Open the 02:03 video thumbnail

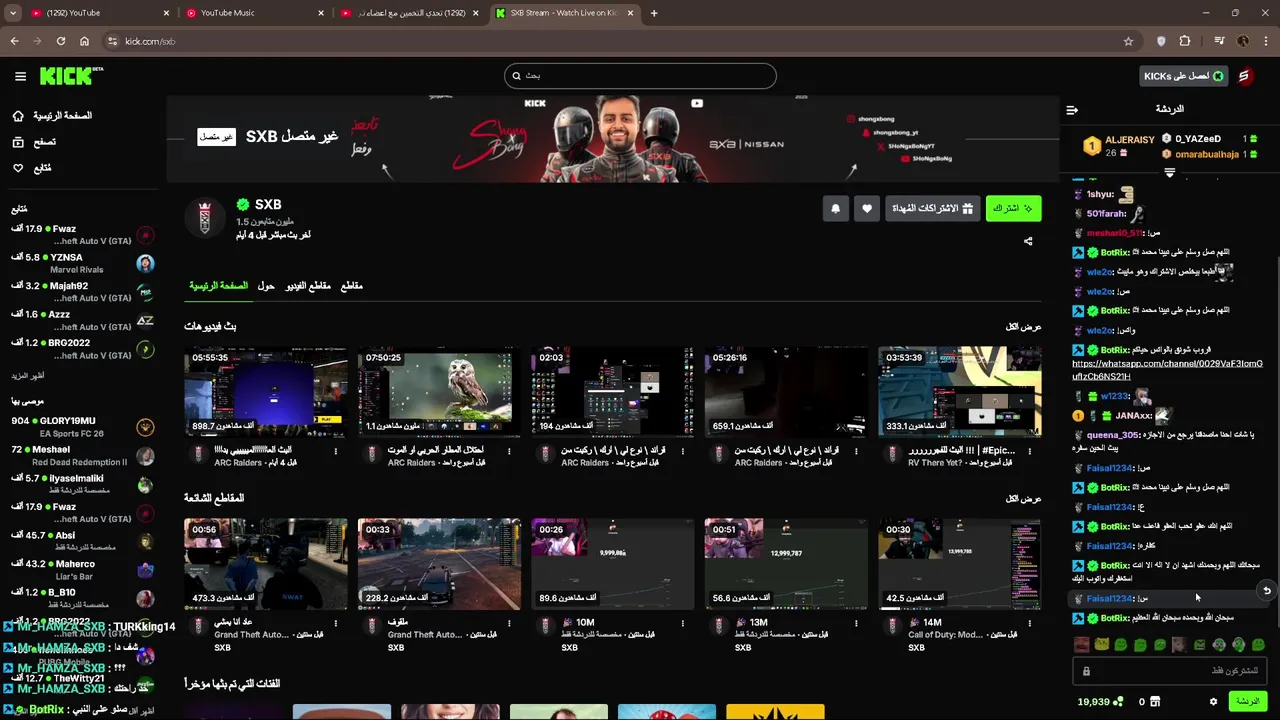coord(612,392)
